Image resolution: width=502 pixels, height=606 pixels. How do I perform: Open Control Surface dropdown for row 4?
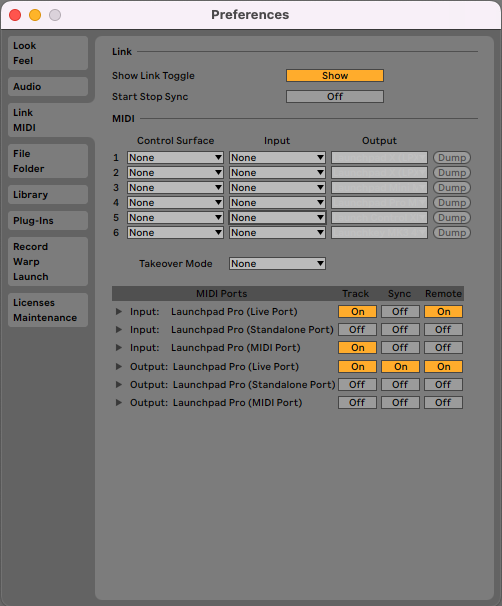175,203
